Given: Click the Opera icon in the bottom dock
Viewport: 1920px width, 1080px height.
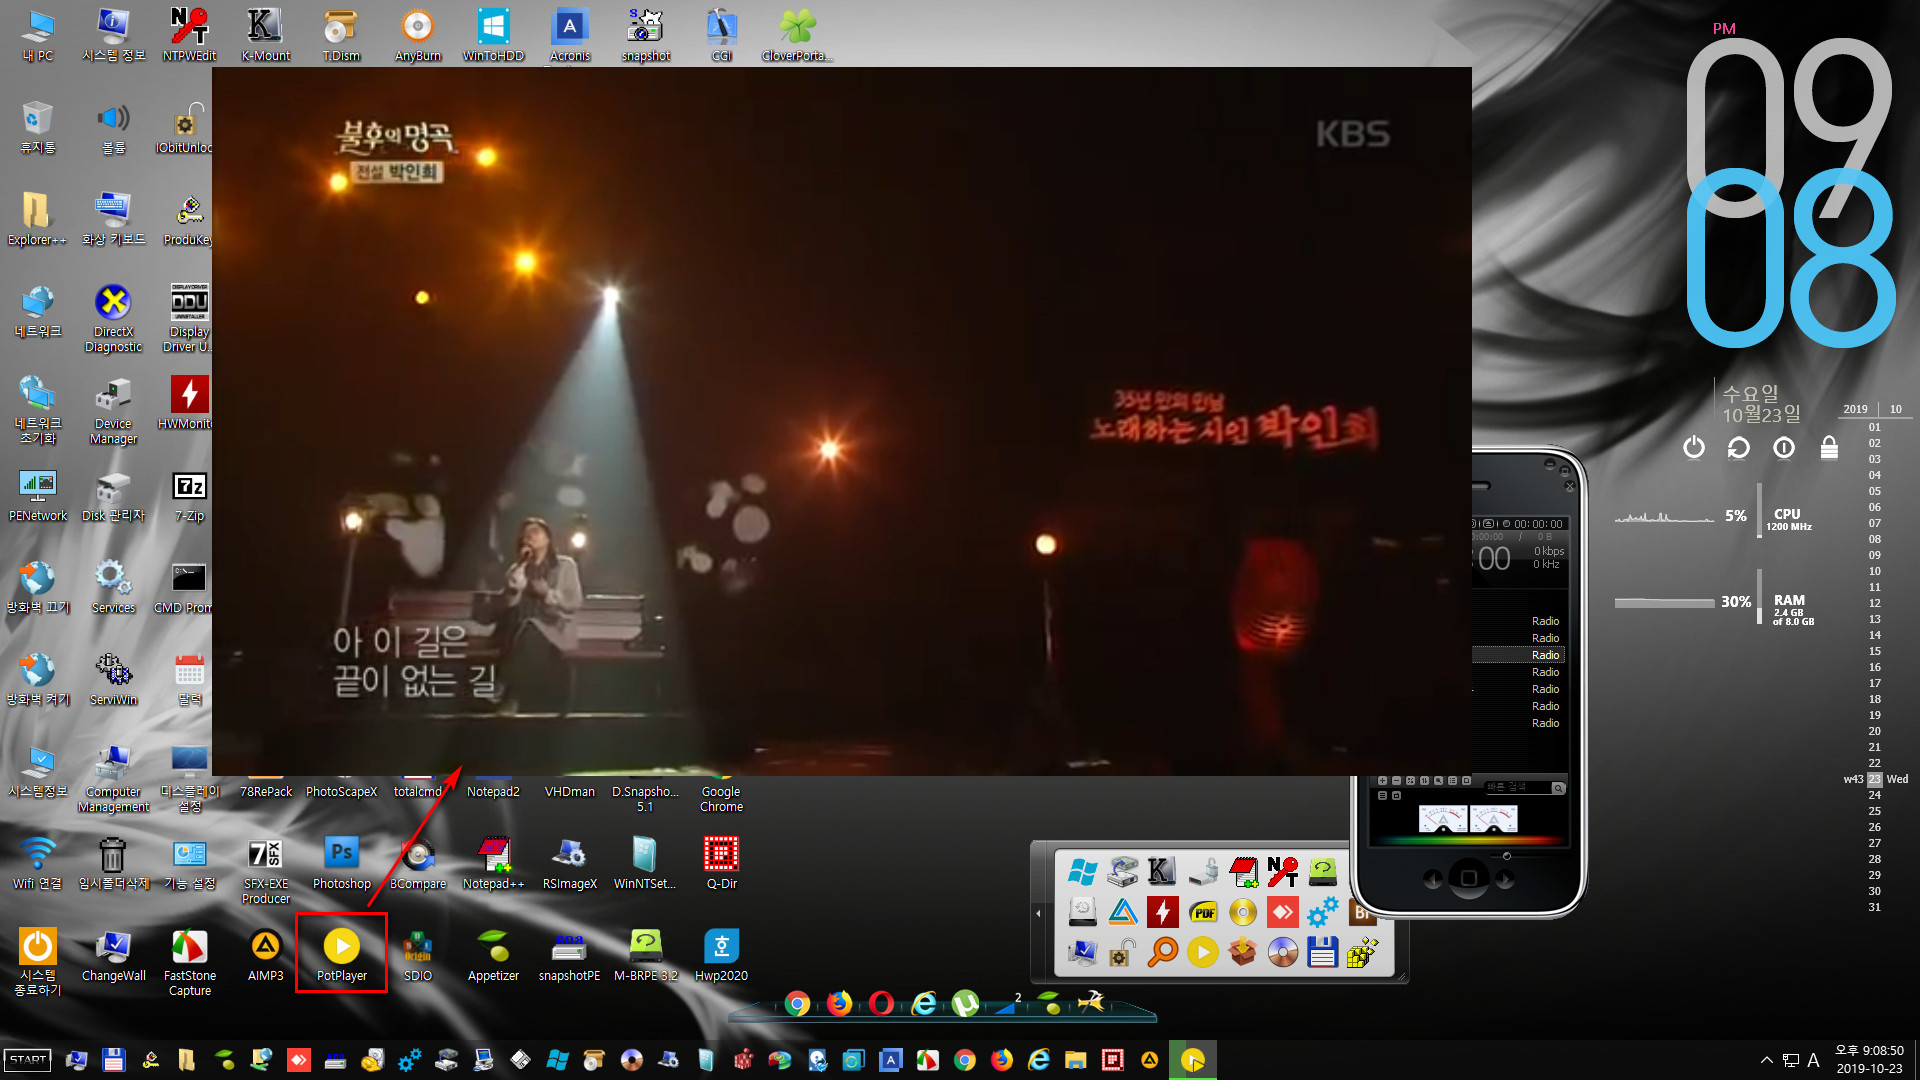Looking at the screenshot, I should [x=881, y=1003].
